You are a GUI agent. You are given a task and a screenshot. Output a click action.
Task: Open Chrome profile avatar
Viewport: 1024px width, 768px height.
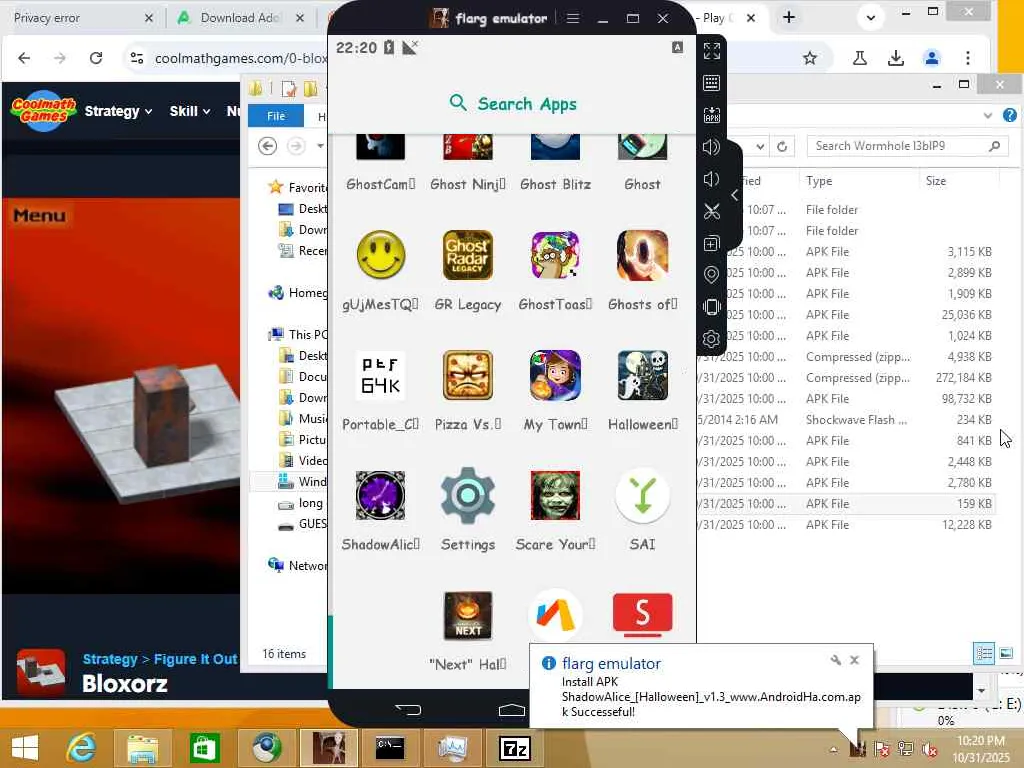point(932,58)
